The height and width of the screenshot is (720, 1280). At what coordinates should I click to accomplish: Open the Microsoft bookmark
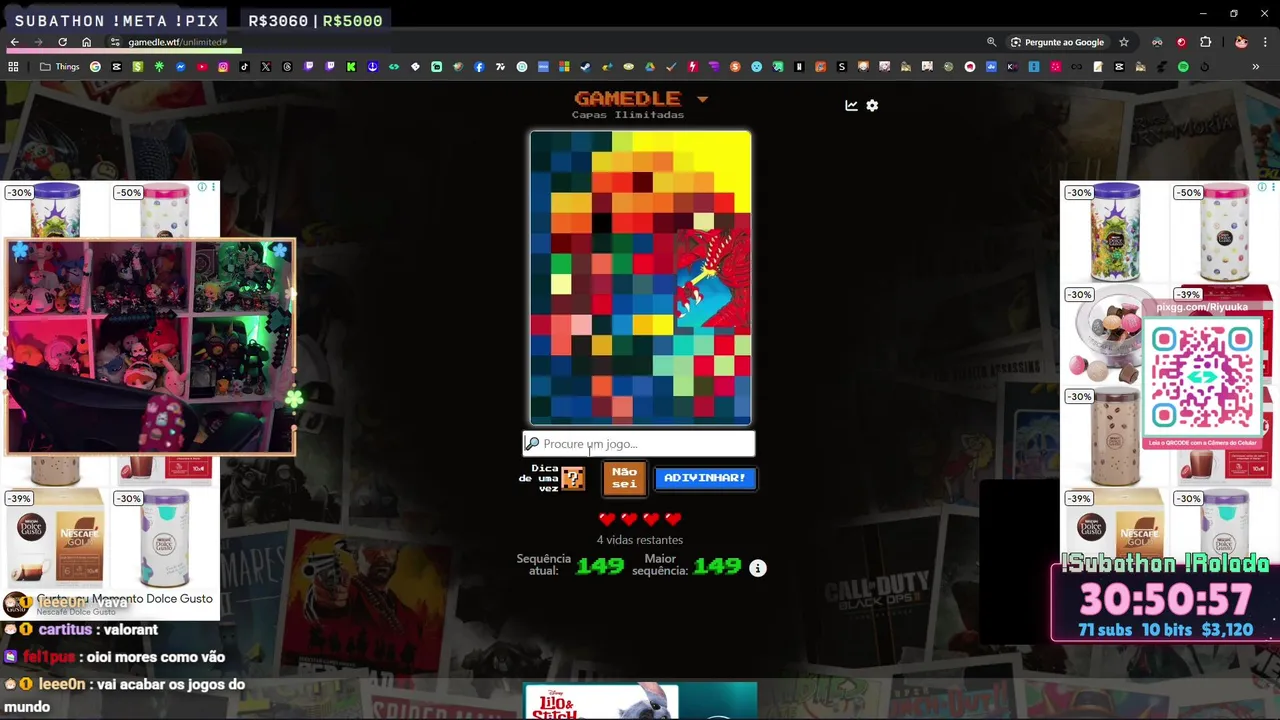tap(564, 67)
